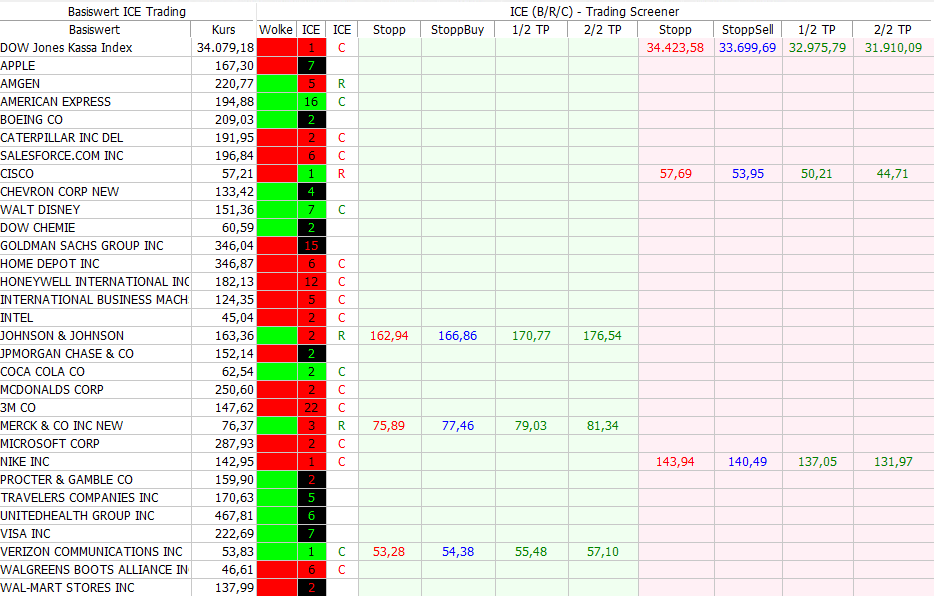Screen dimensions: 934x596
Task: Click the AMGEN row name
Action: 20,84
